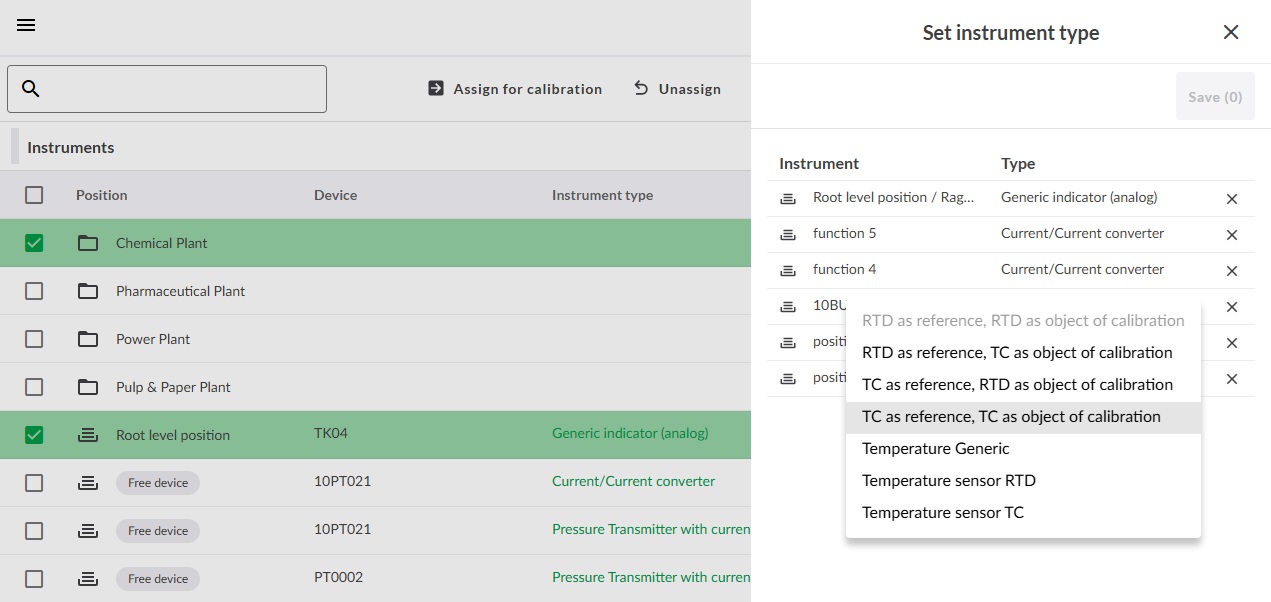This screenshot has width=1271, height=602.
Task: Close the Set instrument type panel
Action: [1231, 32]
